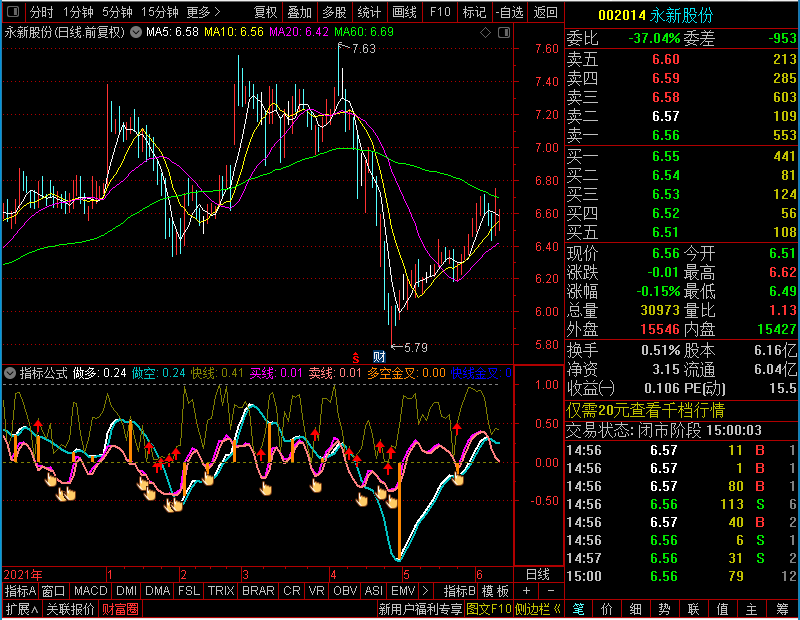Expand the 指标公式 indicator dropdown

pyautogui.click(x=10, y=373)
